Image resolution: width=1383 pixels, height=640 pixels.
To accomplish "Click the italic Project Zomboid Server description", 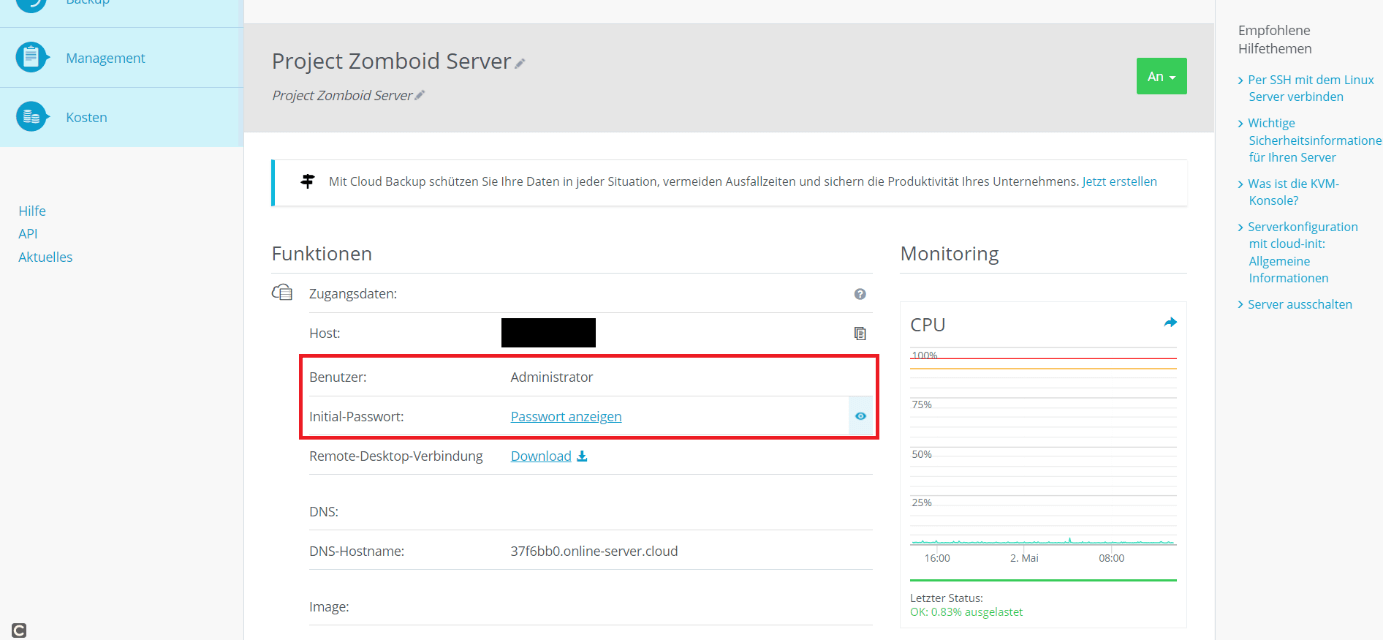I will click(342, 95).
